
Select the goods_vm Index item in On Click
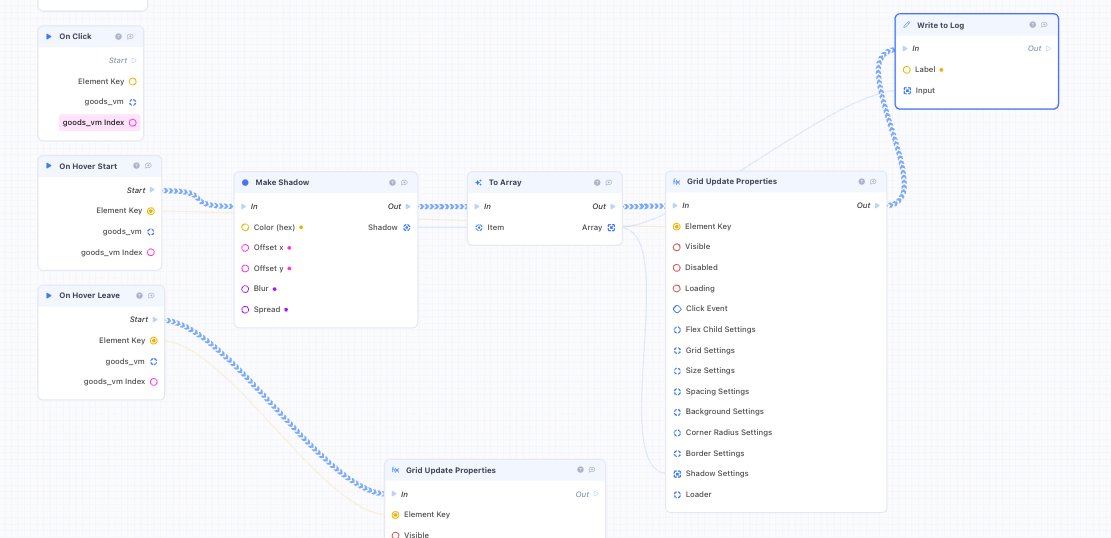coord(100,123)
